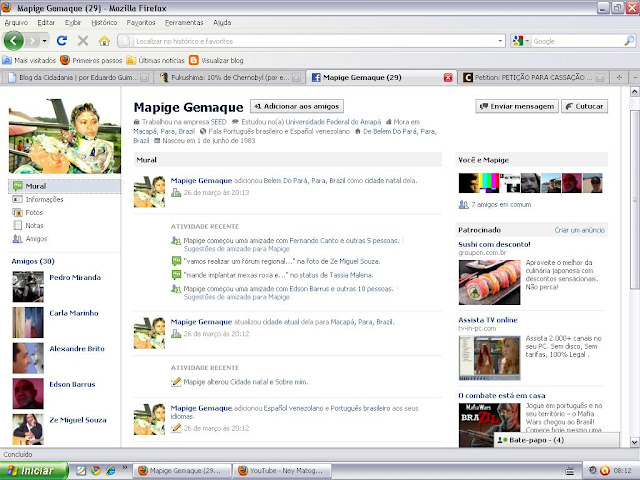Open a new tab with the plus button
This screenshot has height=480, width=640.
pyautogui.click(x=619, y=77)
